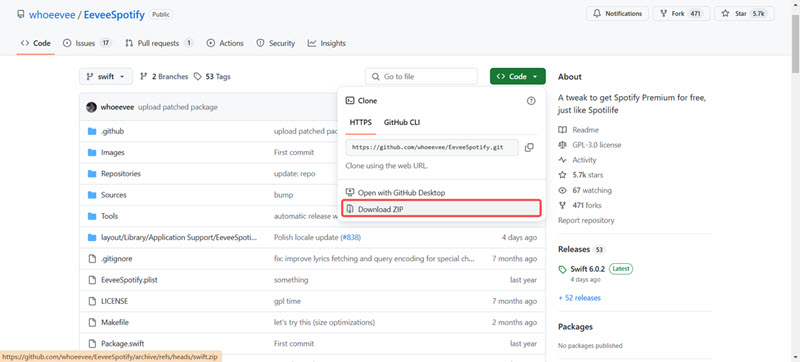Click the copy URL to clipboard icon
This screenshot has width=800, height=362.
coord(529,147)
